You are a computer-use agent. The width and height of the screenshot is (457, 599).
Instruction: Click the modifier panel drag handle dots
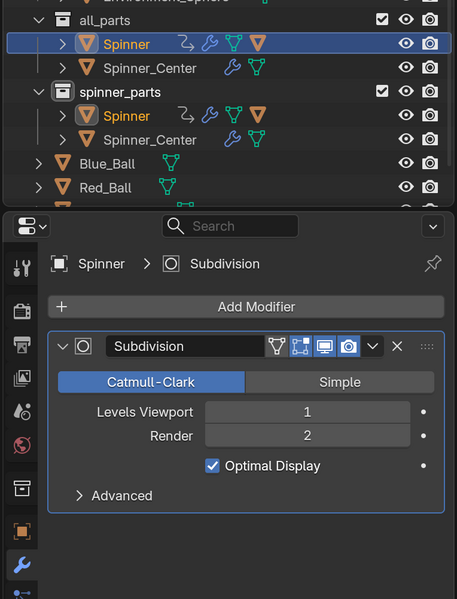click(427, 346)
